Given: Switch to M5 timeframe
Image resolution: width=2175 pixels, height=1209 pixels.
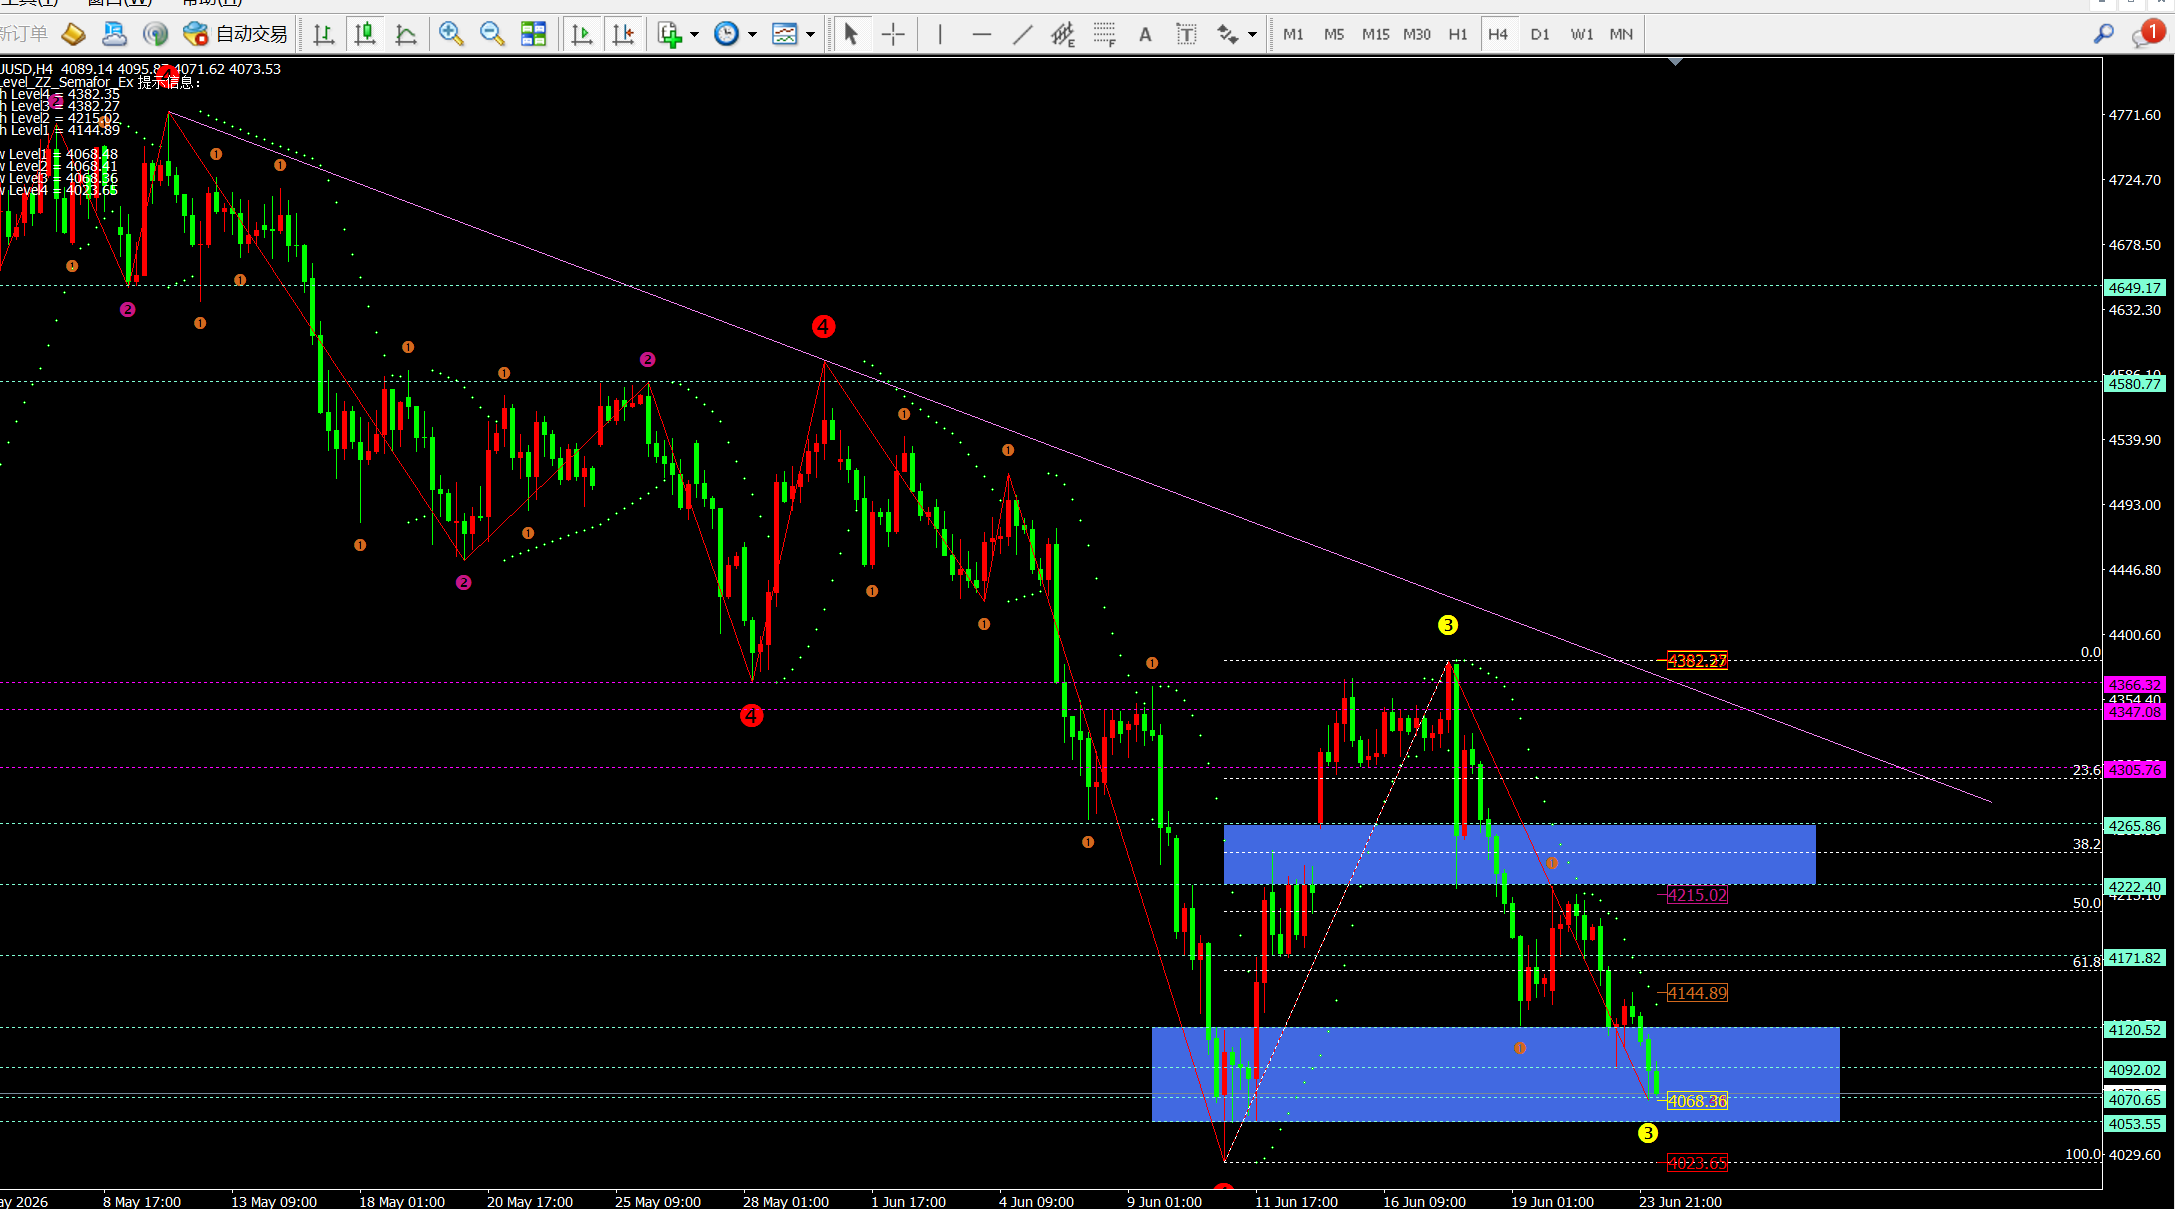Looking at the screenshot, I should point(1334,34).
